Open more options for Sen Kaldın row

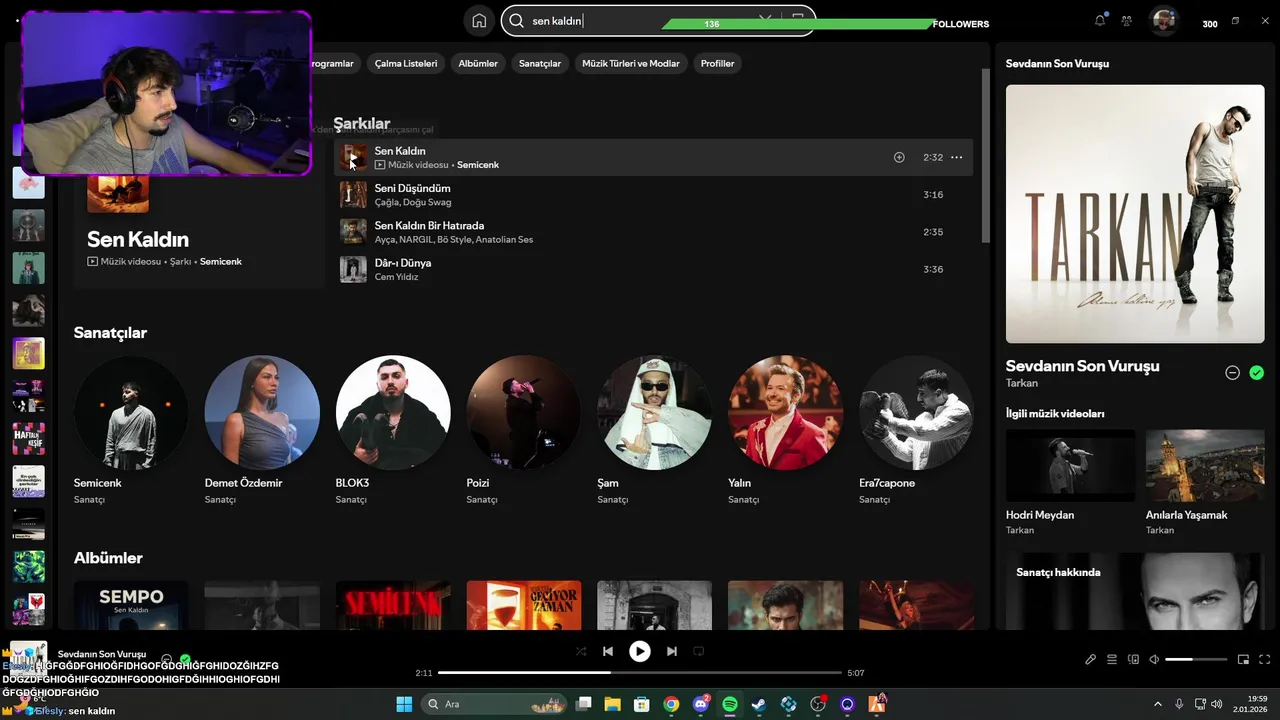pos(957,157)
